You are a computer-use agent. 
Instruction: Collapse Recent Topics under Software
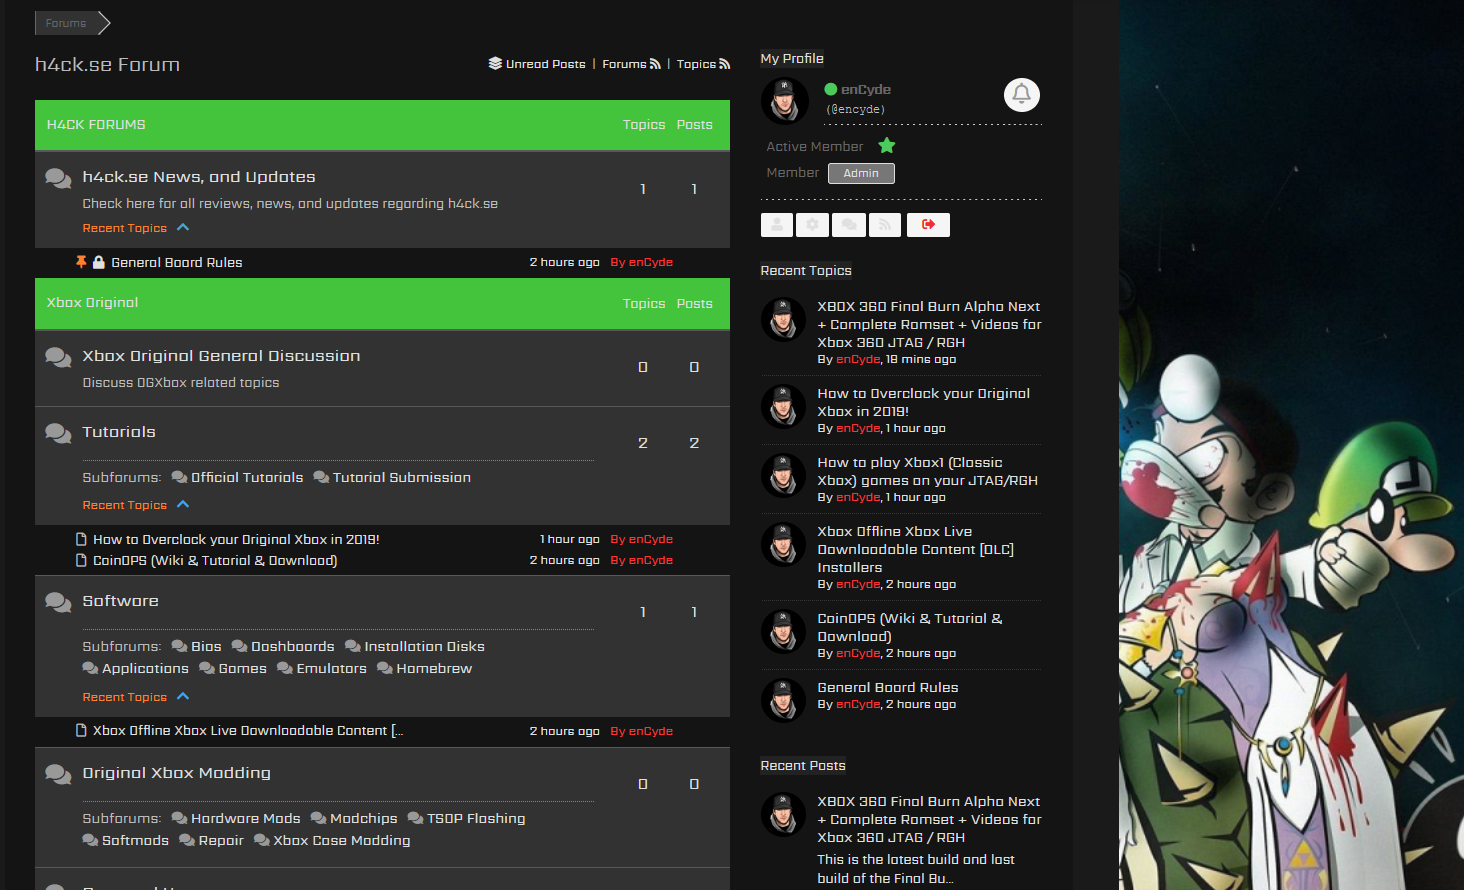(x=136, y=697)
